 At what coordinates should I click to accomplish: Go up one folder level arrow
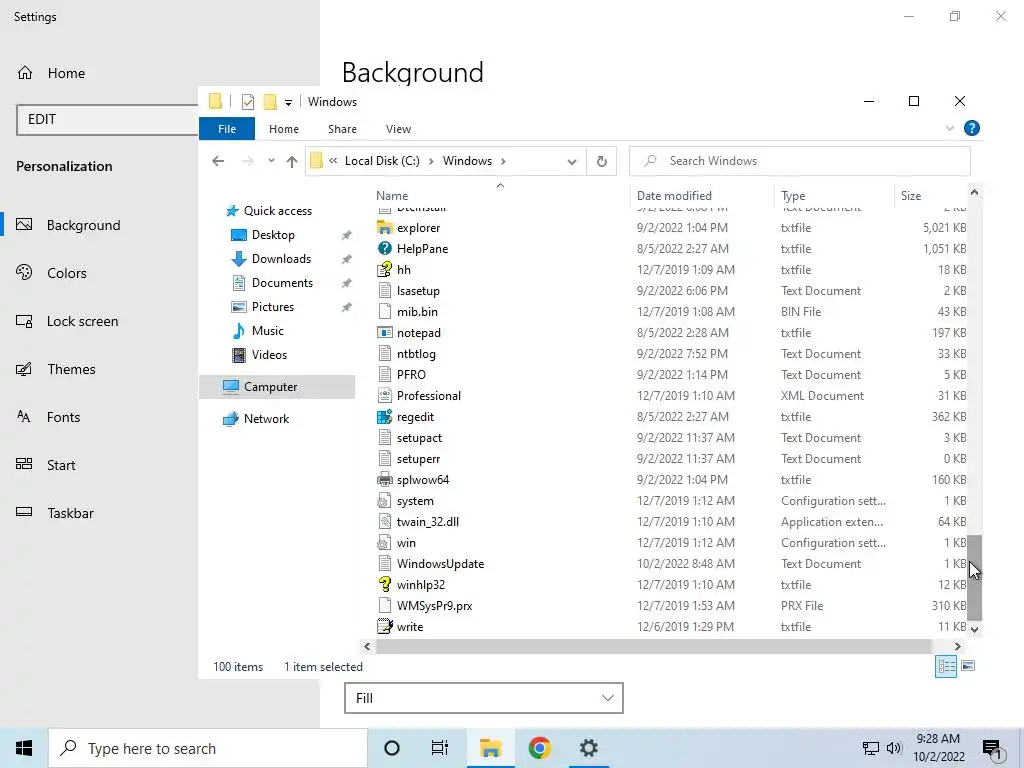[292, 161]
